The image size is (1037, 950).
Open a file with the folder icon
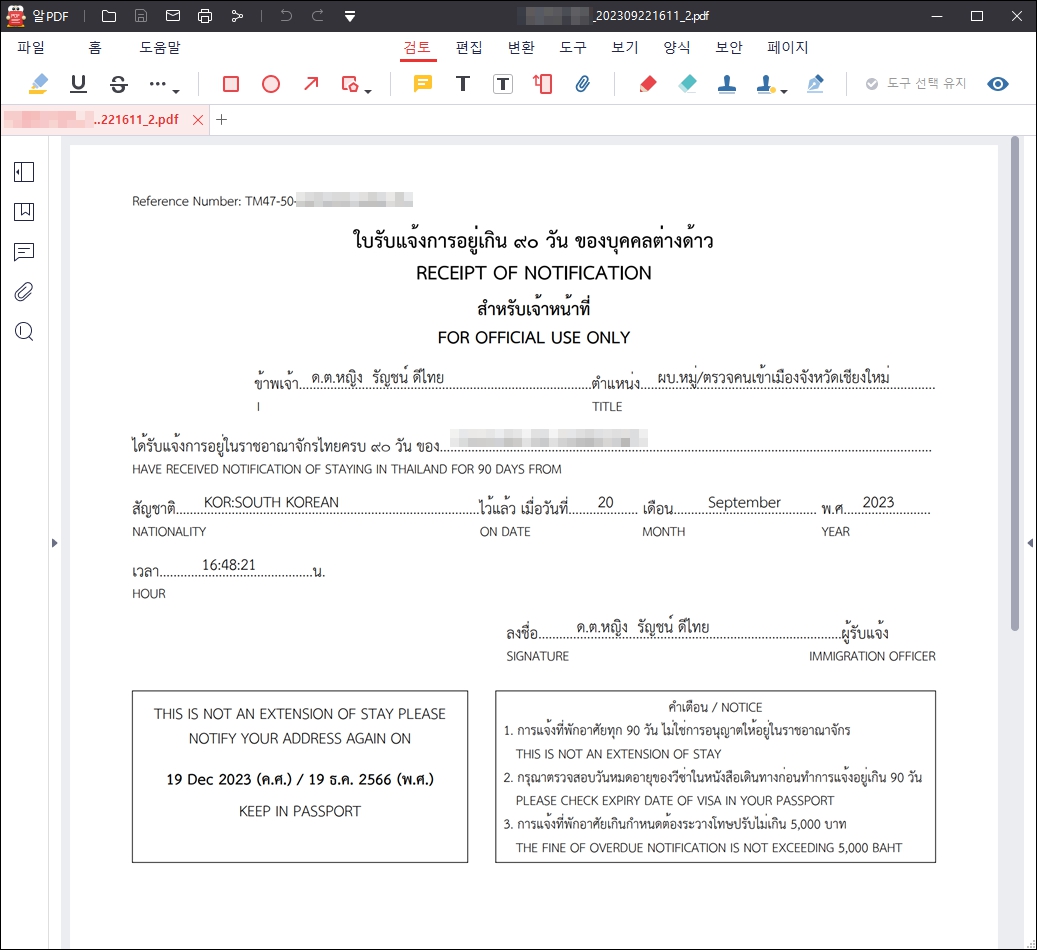pyautogui.click(x=108, y=16)
